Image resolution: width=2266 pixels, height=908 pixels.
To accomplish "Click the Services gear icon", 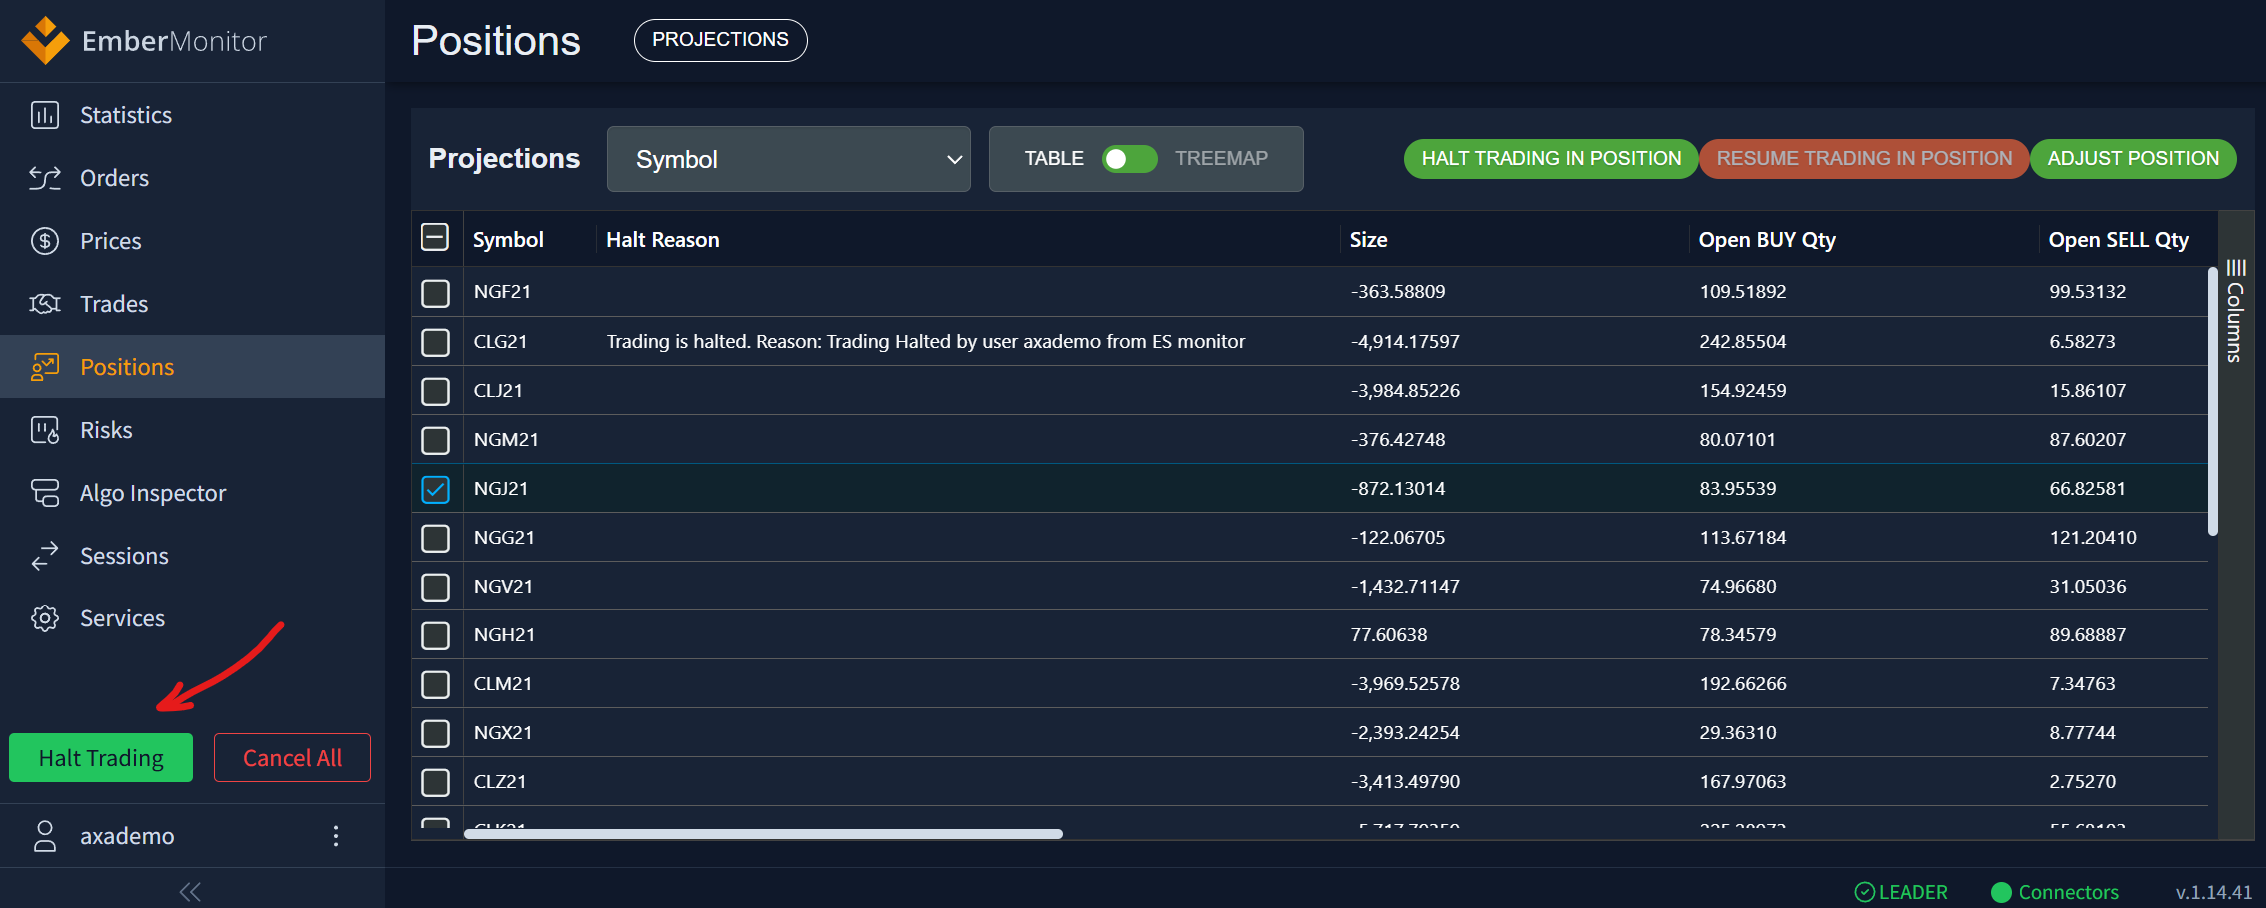I will [45, 618].
